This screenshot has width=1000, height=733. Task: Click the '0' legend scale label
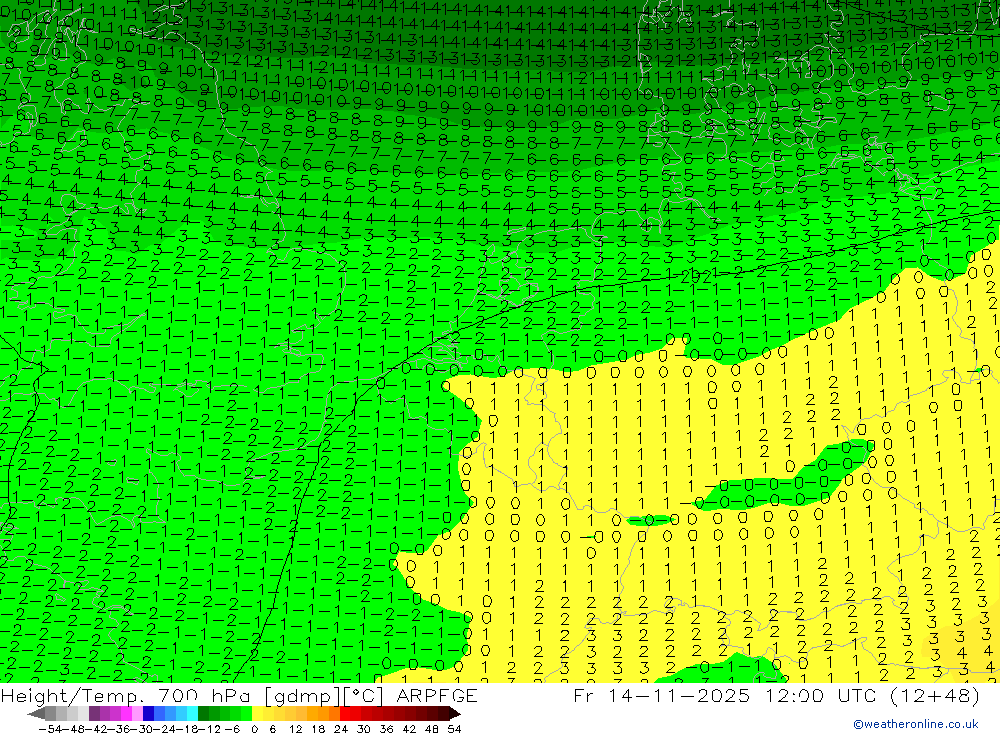pos(254,729)
